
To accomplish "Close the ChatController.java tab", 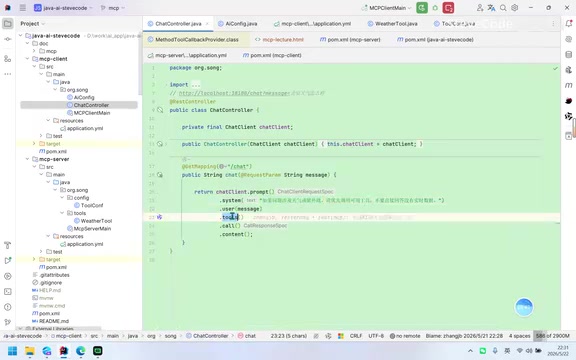I will pyautogui.click(x=207, y=24).
